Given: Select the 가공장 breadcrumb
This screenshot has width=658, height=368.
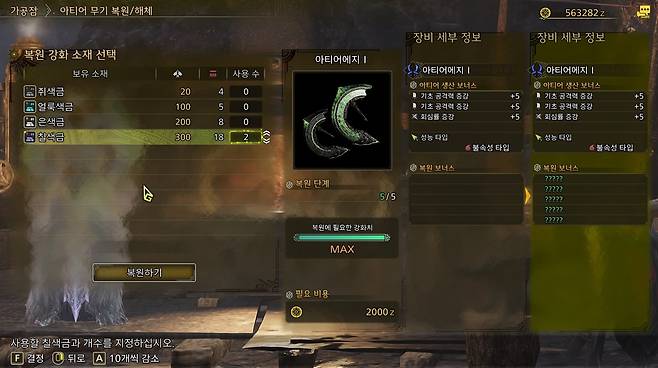Looking at the screenshot, I should pyautogui.click(x=24, y=10).
